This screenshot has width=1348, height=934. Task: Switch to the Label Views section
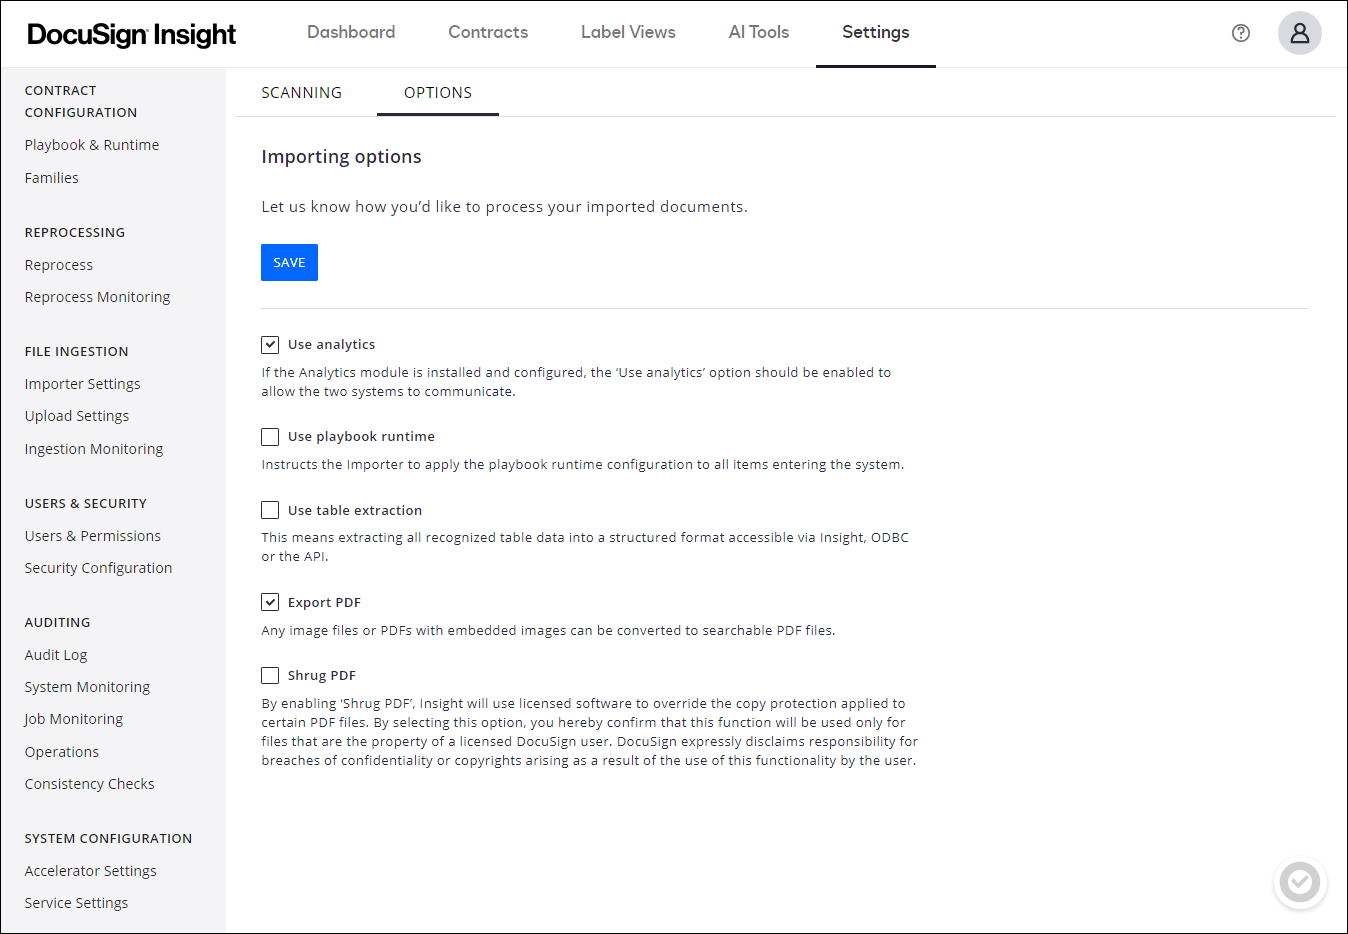(628, 32)
